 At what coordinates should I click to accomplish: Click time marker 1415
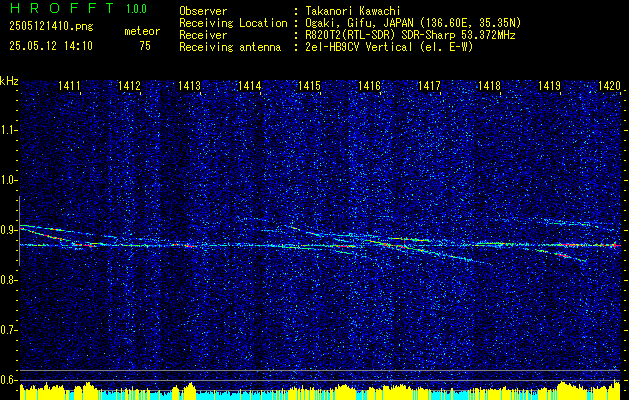click(x=309, y=85)
